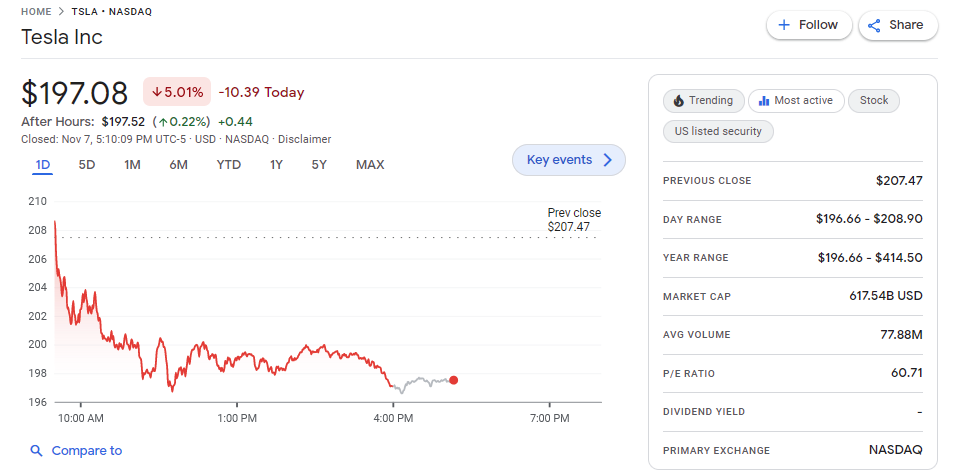Click the DIVIDEND YIELD label

(704, 412)
